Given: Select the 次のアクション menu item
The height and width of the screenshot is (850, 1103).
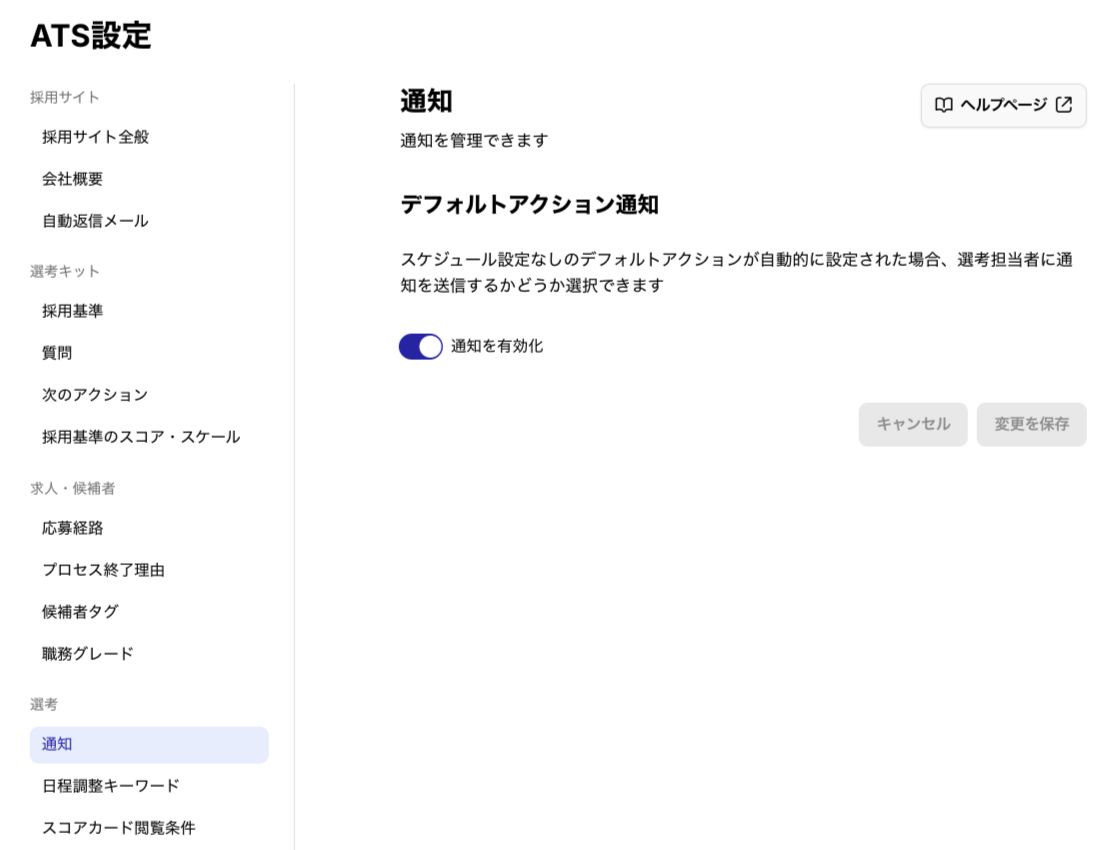Looking at the screenshot, I should pos(95,395).
